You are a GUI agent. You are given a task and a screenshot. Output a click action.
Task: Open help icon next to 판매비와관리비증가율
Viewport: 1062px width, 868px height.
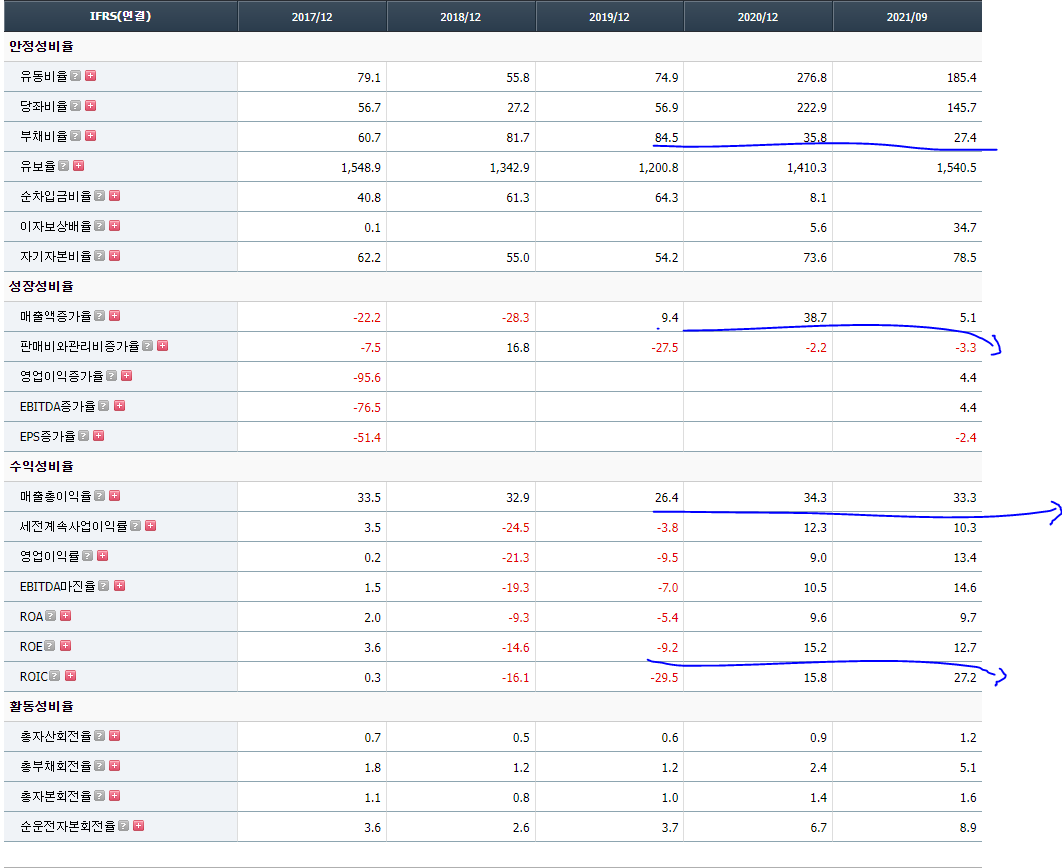pos(148,345)
